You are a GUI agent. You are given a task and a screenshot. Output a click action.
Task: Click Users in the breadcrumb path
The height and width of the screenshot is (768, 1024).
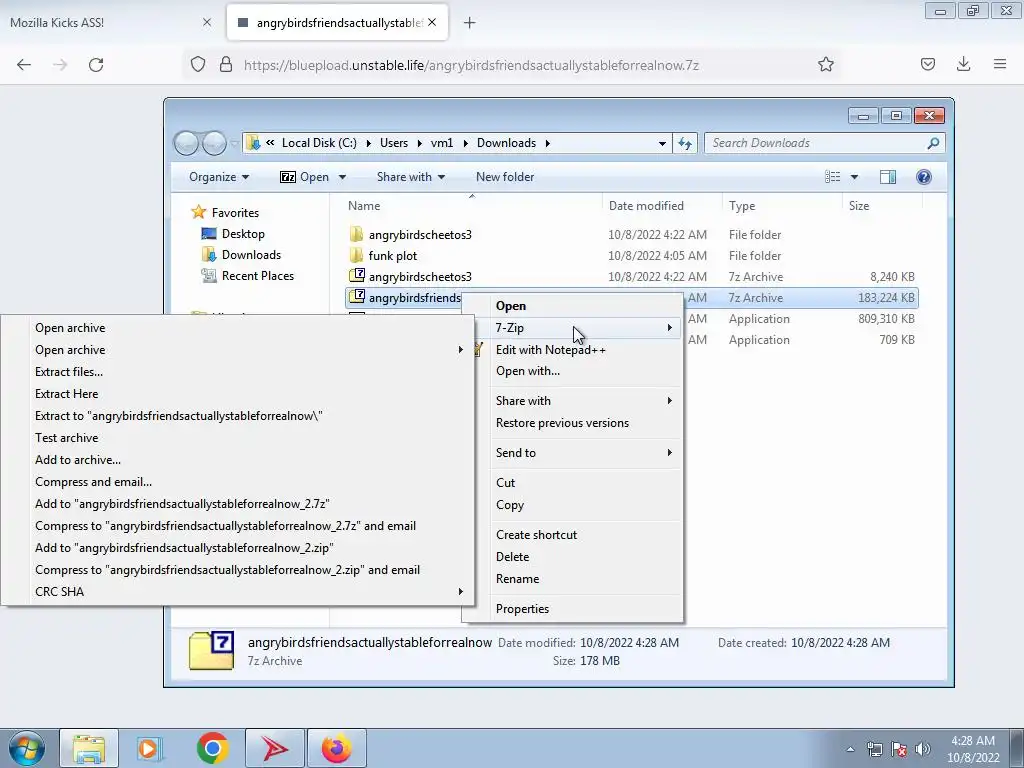point(394,143)
